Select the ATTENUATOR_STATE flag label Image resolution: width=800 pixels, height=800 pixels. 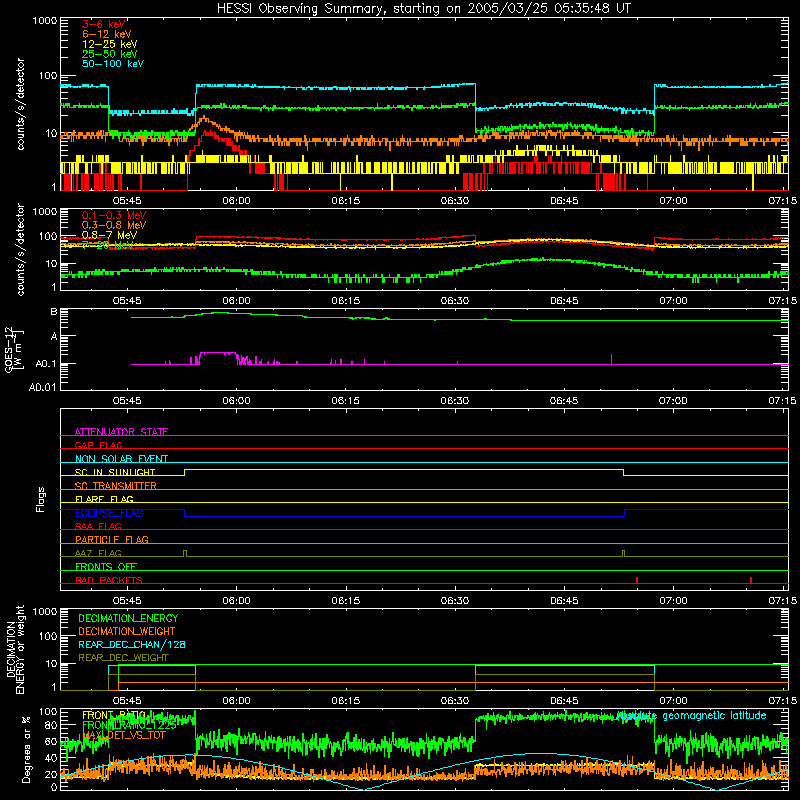(x=121, y=432)
